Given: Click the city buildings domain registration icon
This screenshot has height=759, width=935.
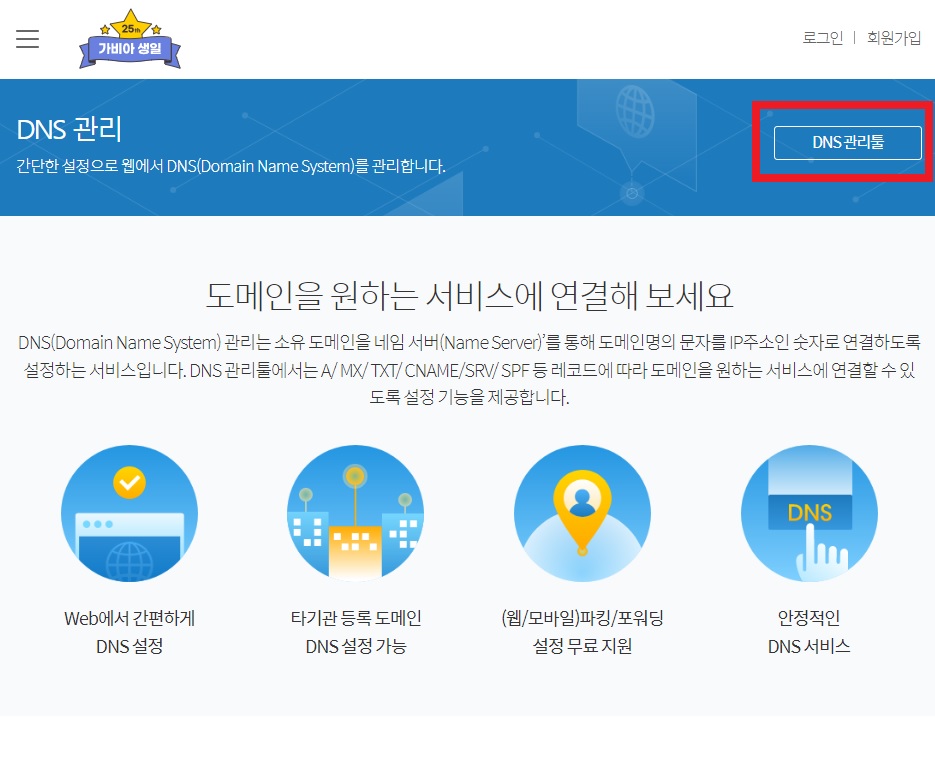Looking at the screenshot, I should pos(355,513).
